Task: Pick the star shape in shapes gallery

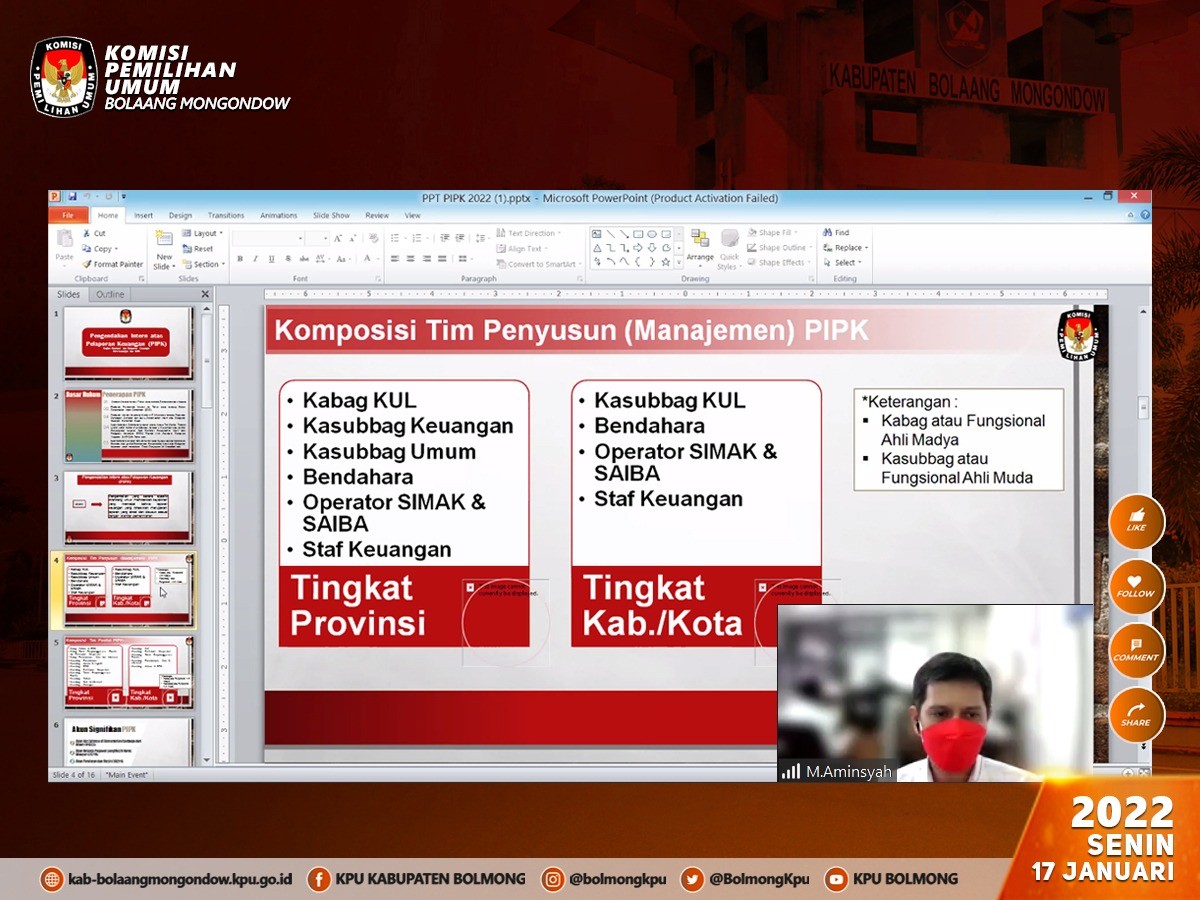Action: pyautogui.click(x=666, y=261)
